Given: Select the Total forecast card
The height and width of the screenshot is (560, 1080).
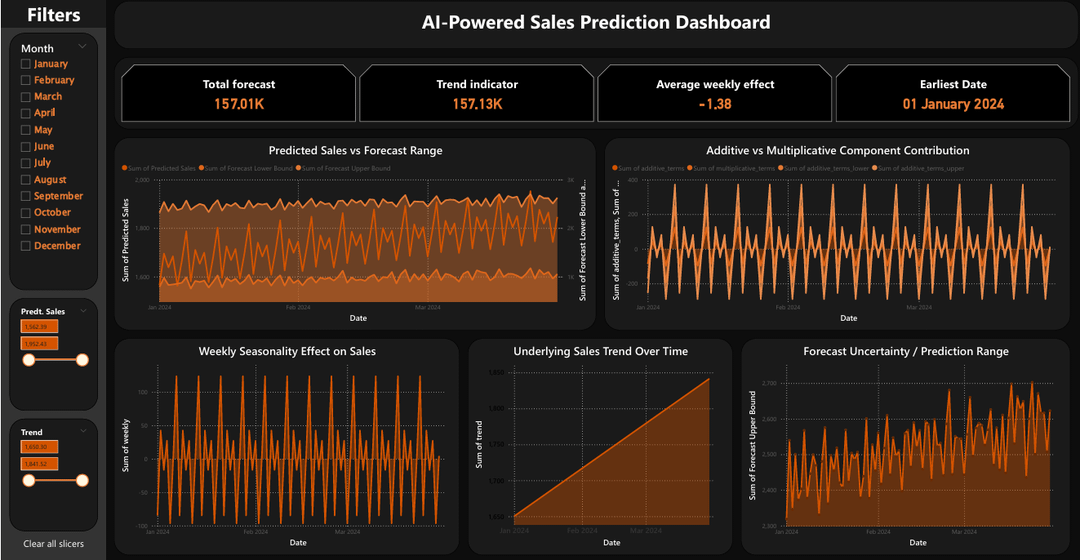Looking at the screenshot, I should click(x=239, y=94).
